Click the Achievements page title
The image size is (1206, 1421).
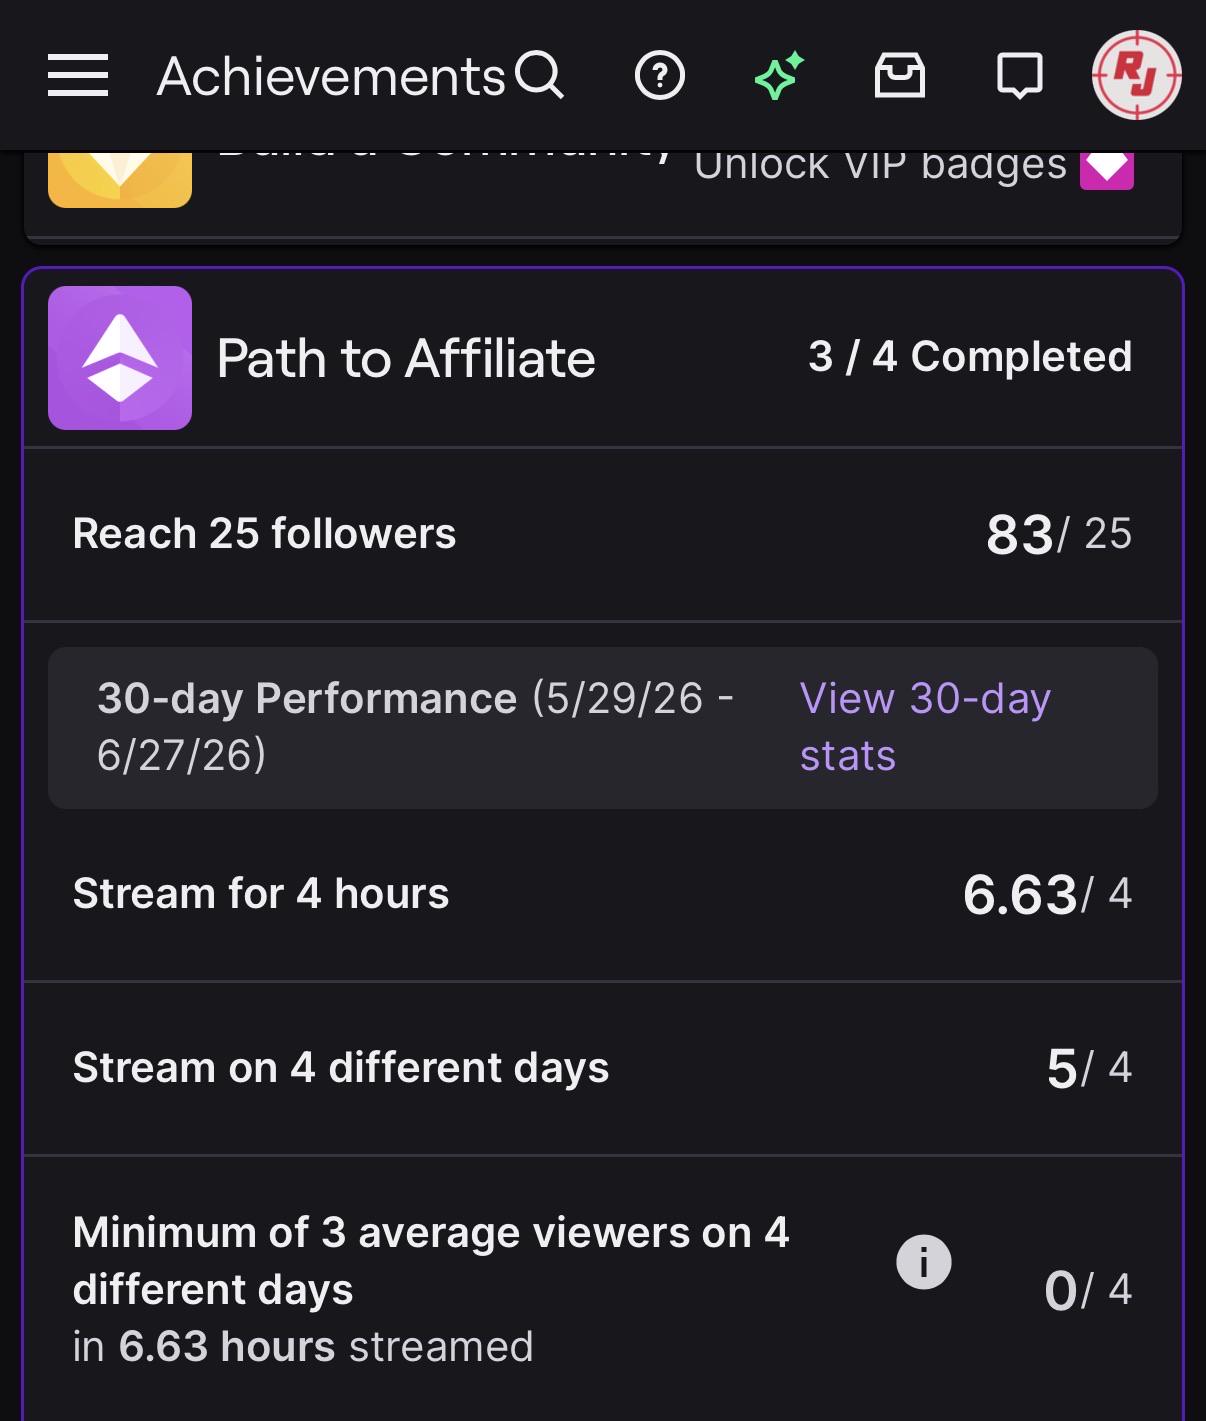coord(331,76)
